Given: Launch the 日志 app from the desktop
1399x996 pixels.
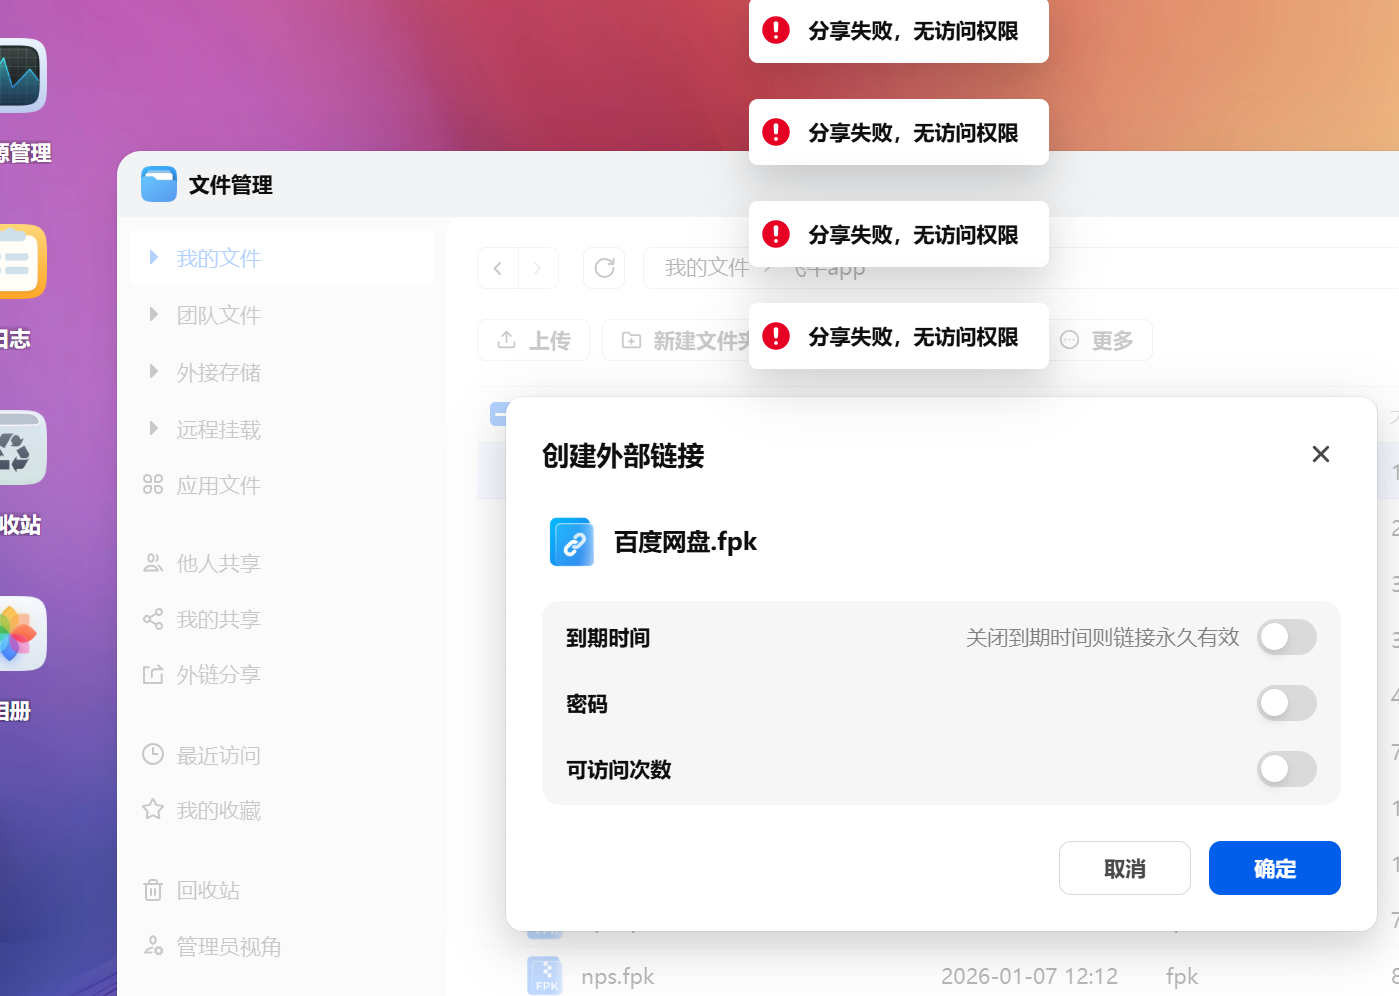Looking at the screenshot, I should coord(22,262).
